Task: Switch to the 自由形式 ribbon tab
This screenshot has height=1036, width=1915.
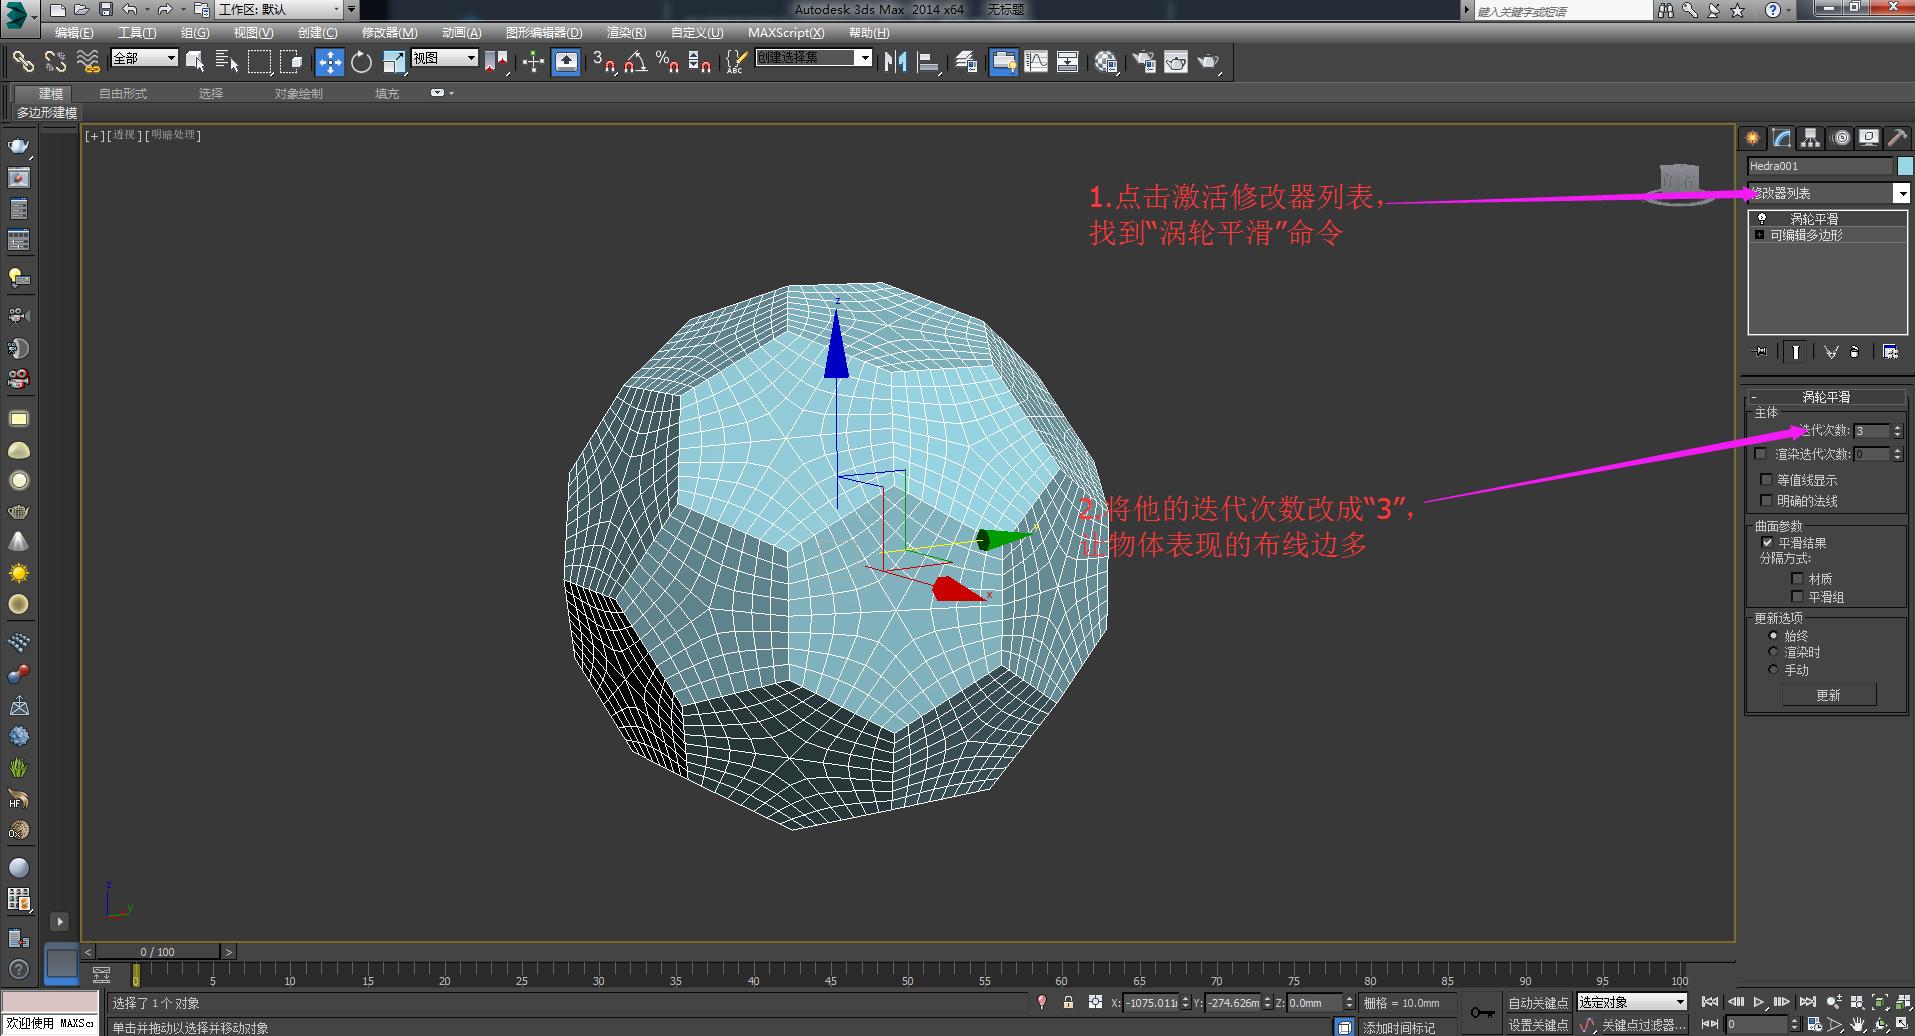Action: [124, 93]
